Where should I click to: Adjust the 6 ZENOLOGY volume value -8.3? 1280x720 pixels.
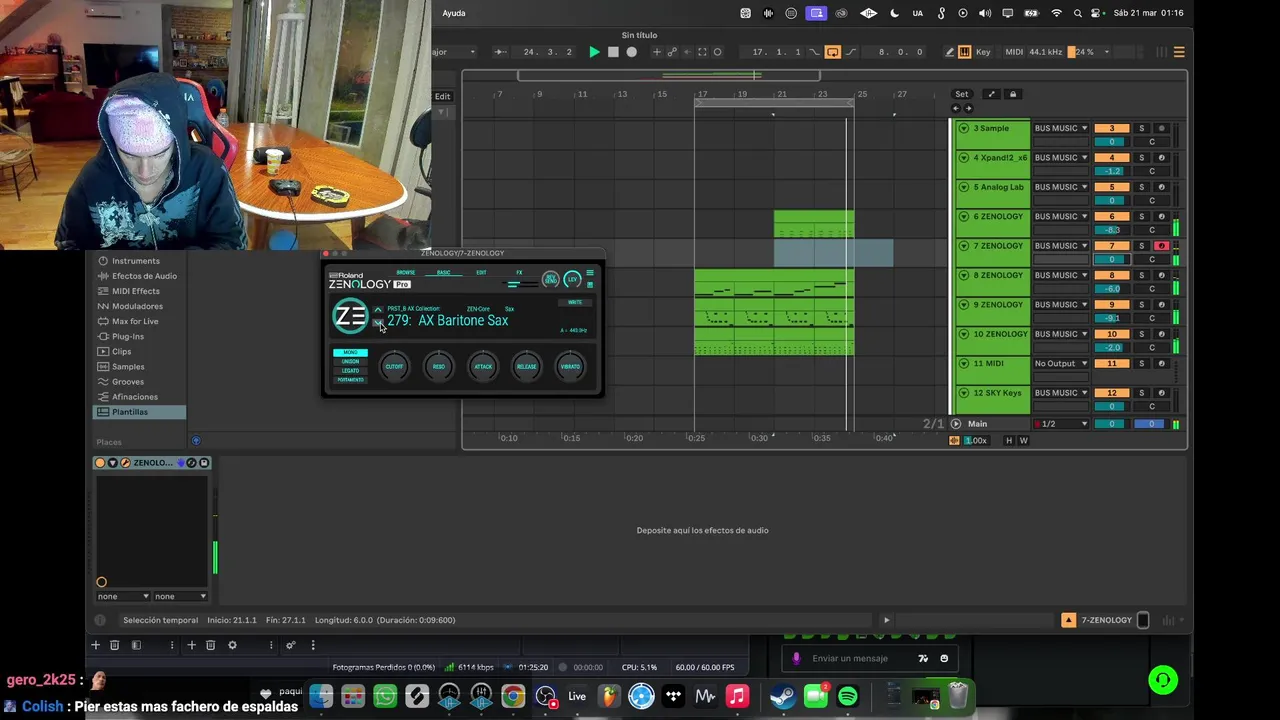[x=1111, y=230]
